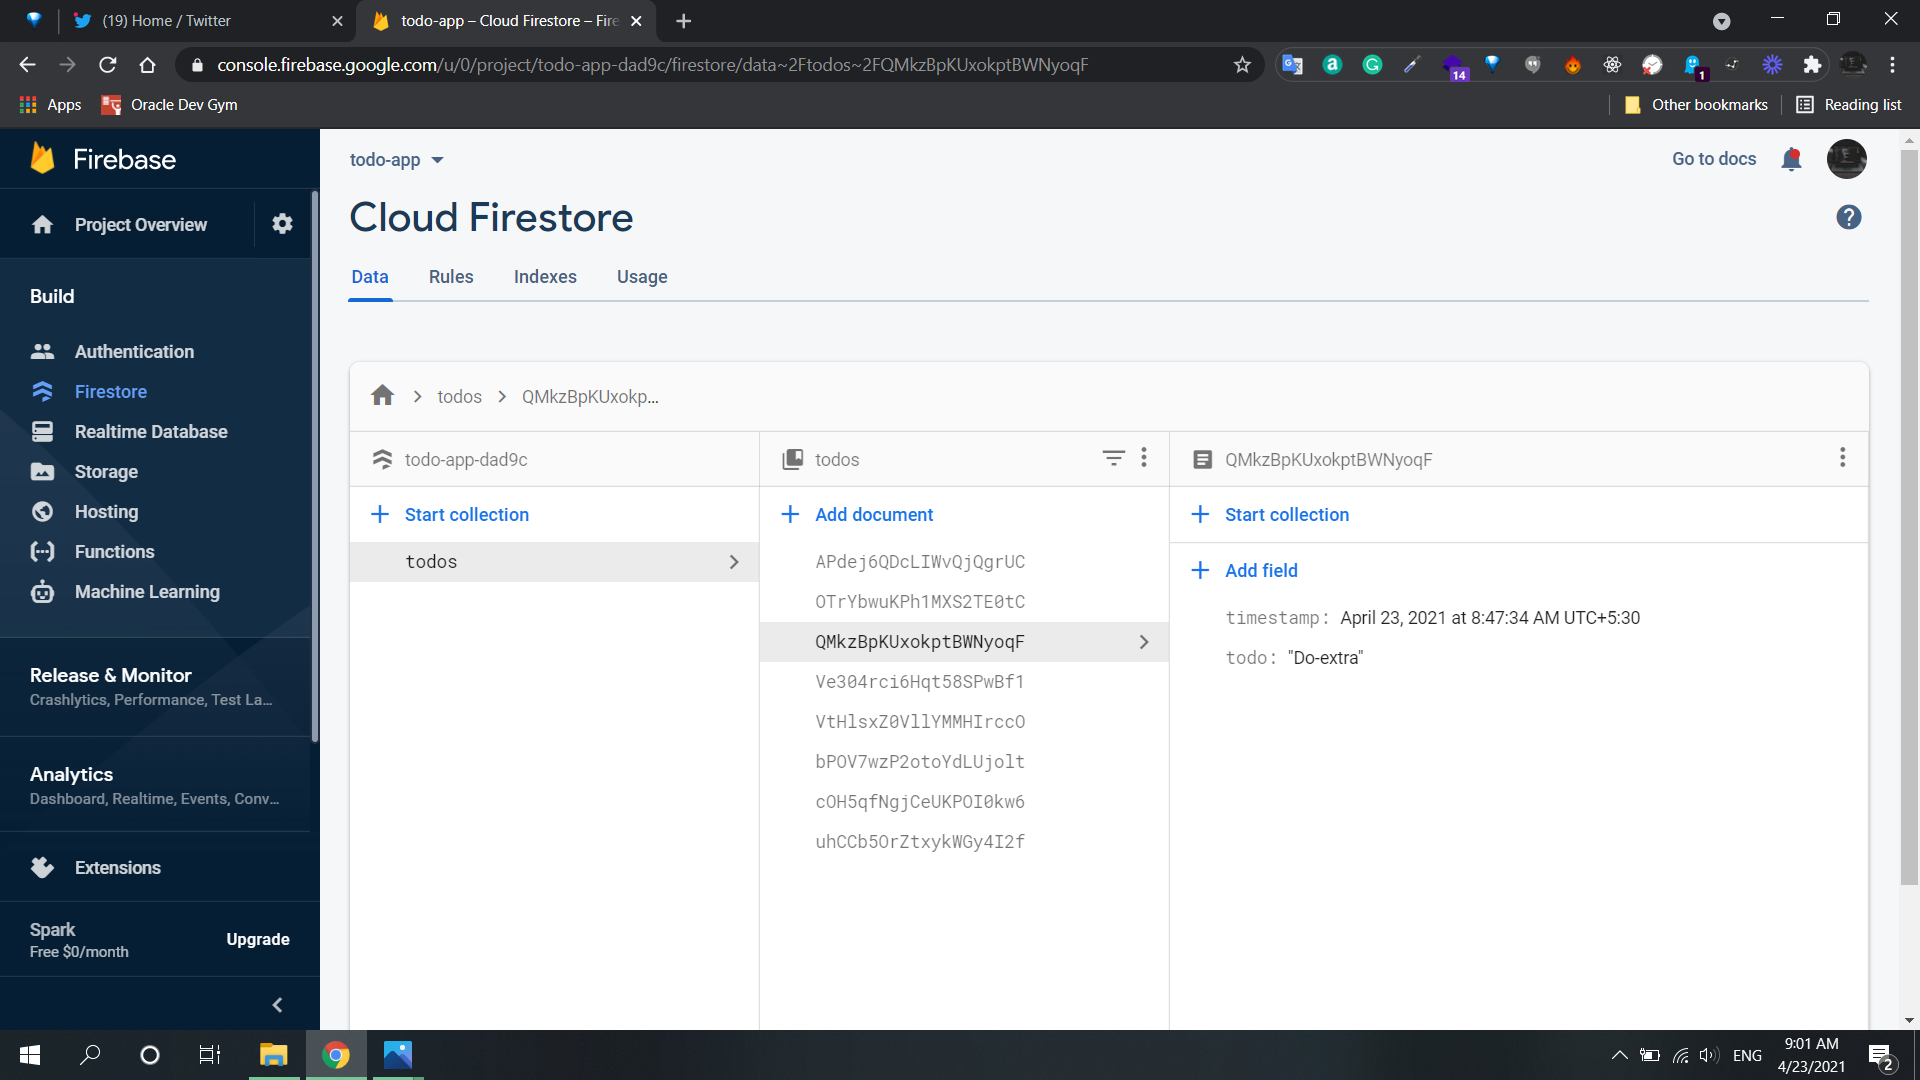Open the todos collection three-dot menu
Image resolution: width=1920 pixels, height=1080 pixels.
(1144, 458)
